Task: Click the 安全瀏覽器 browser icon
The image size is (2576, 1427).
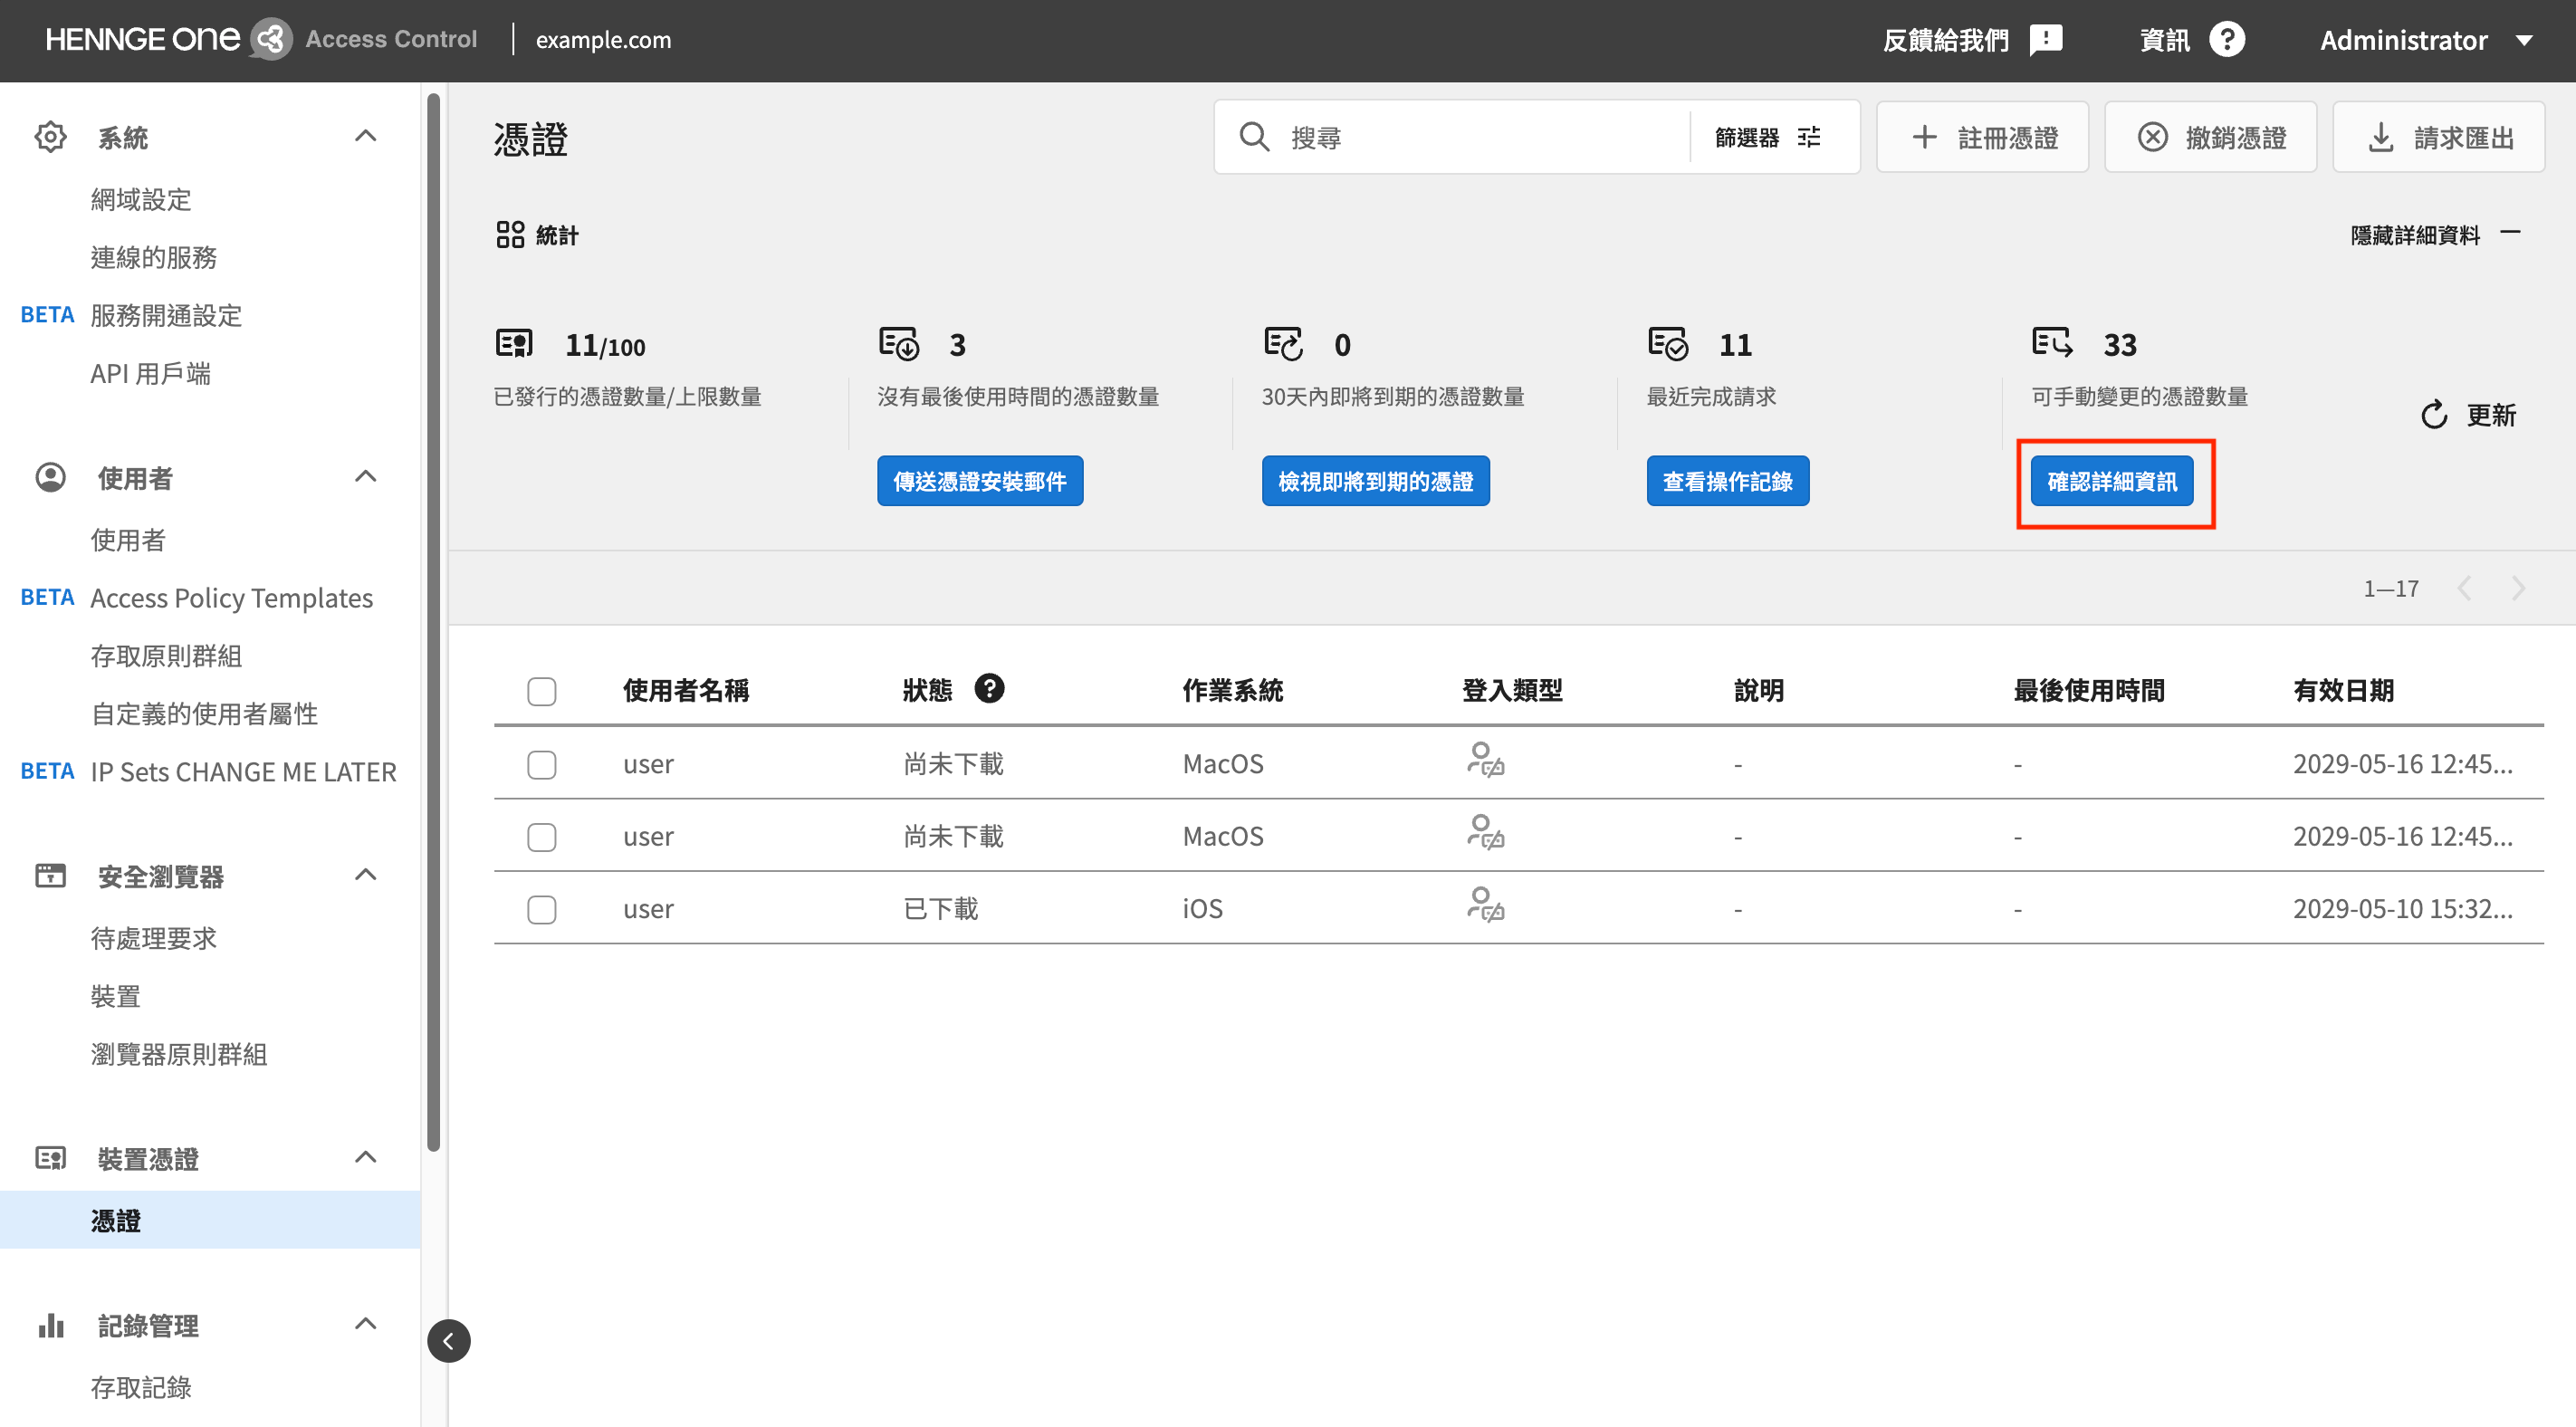Action: coord(50,876)
